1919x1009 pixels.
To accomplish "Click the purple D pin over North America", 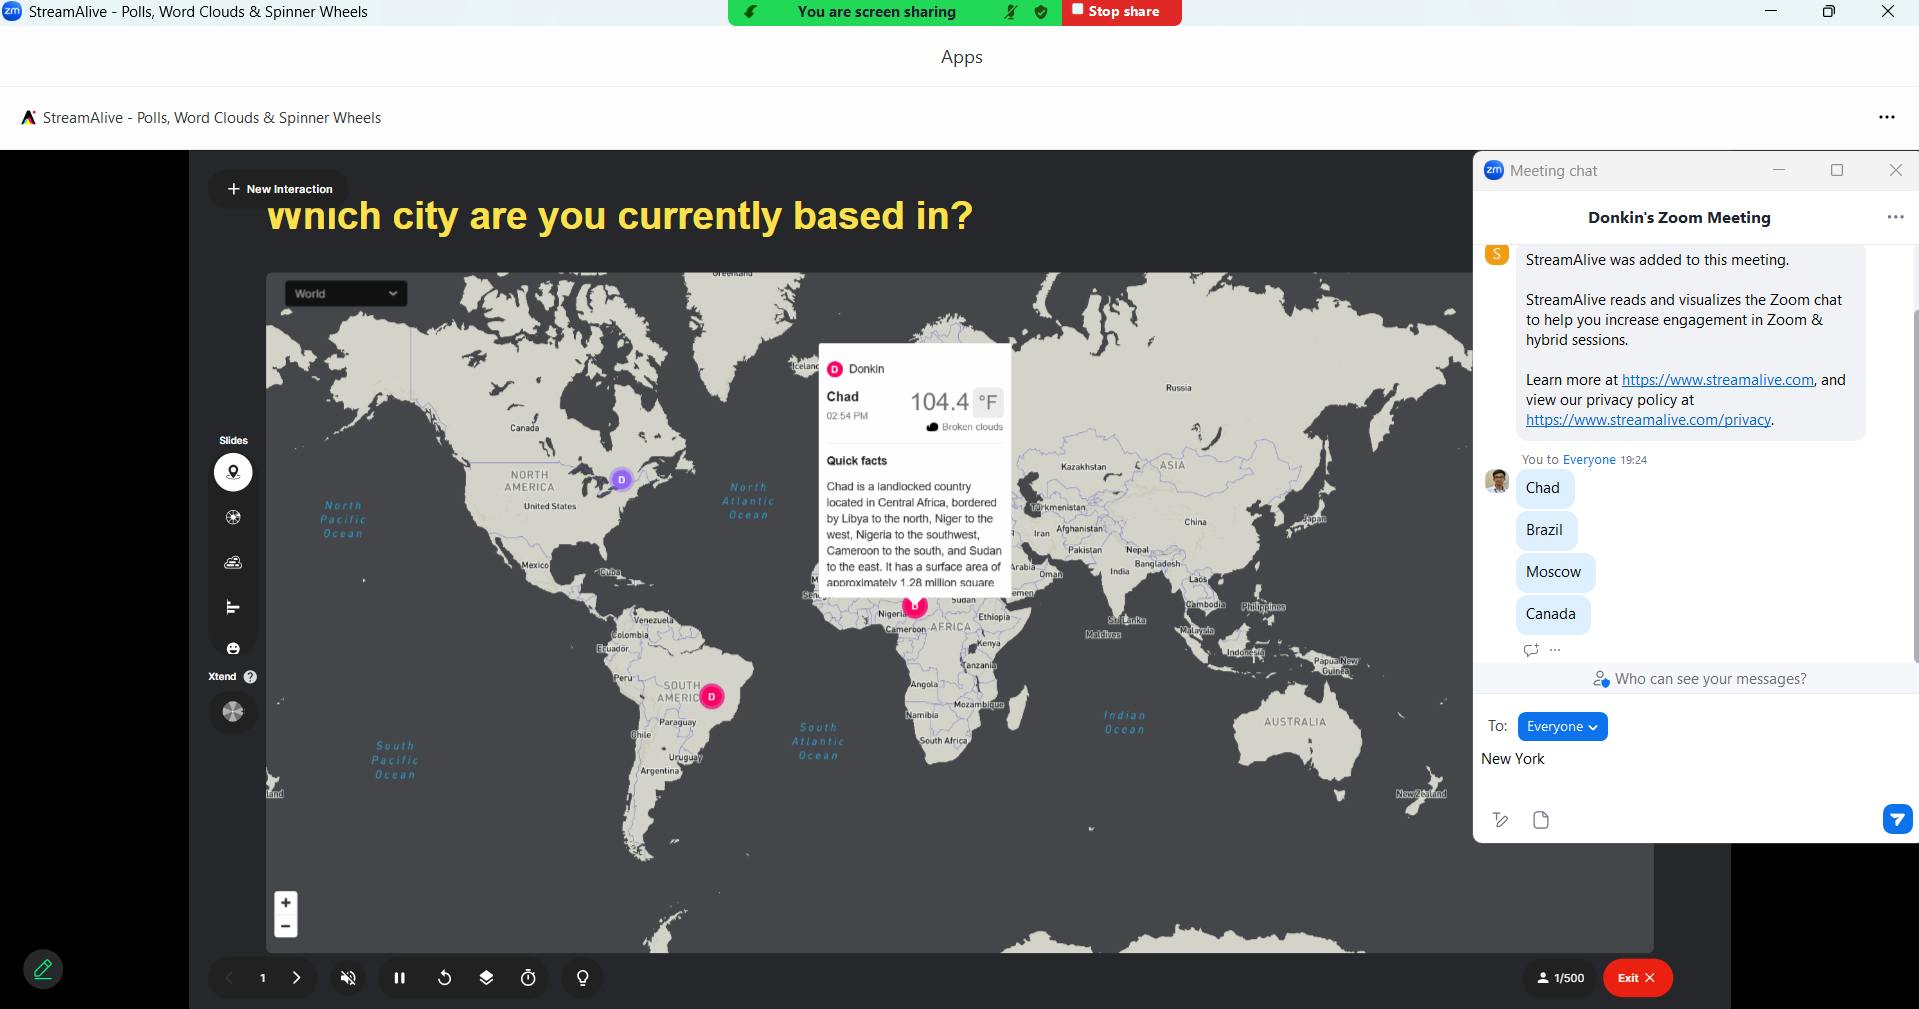I will pos(621,480).
